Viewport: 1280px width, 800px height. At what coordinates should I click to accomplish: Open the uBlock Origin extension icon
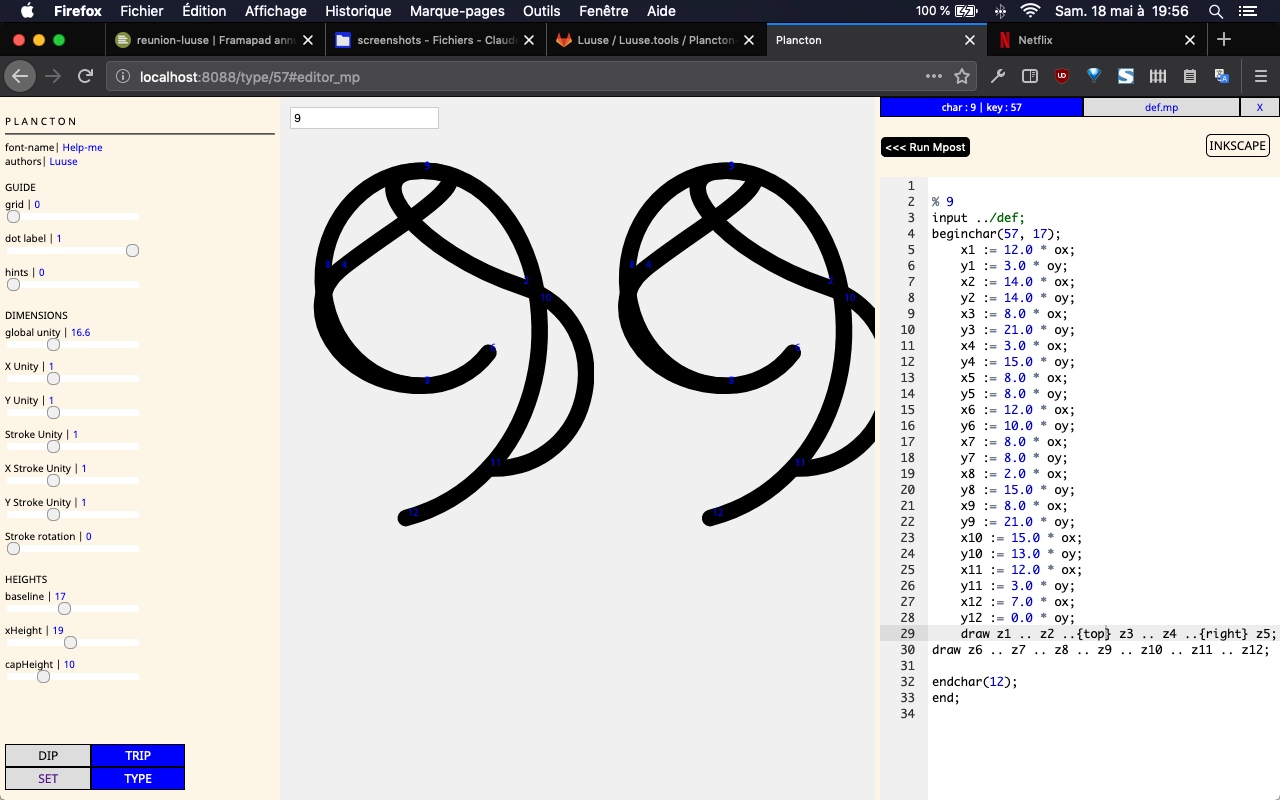point(1062,76)
